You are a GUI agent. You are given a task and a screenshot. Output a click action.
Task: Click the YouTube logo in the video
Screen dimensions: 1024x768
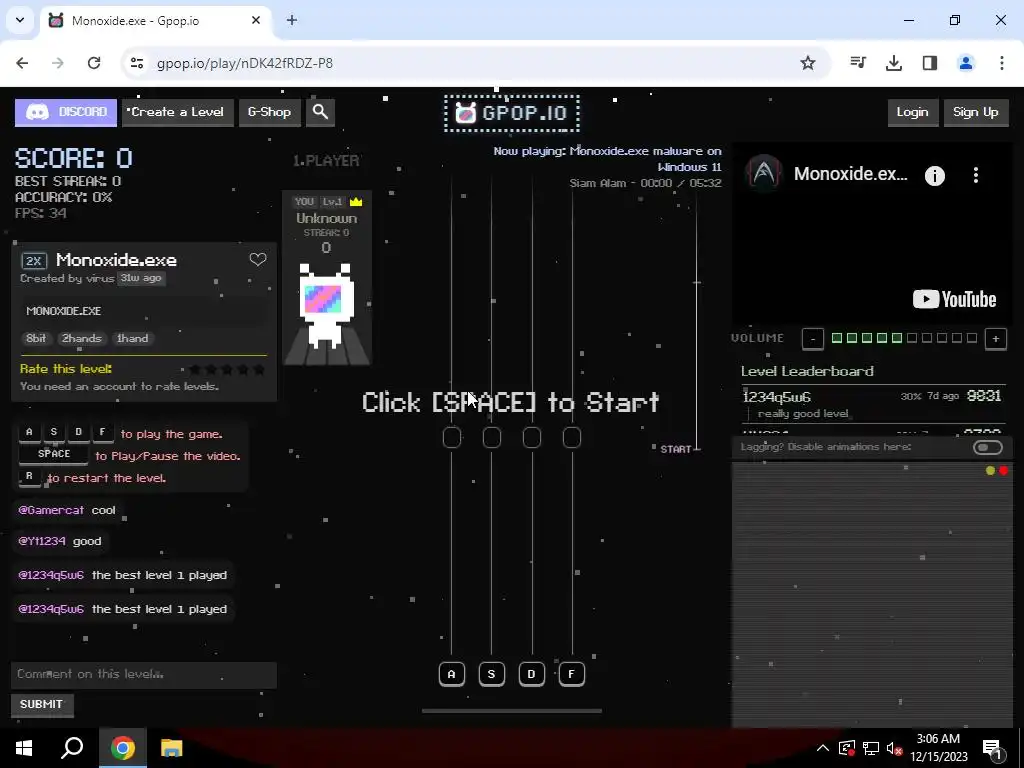point(954,299)
